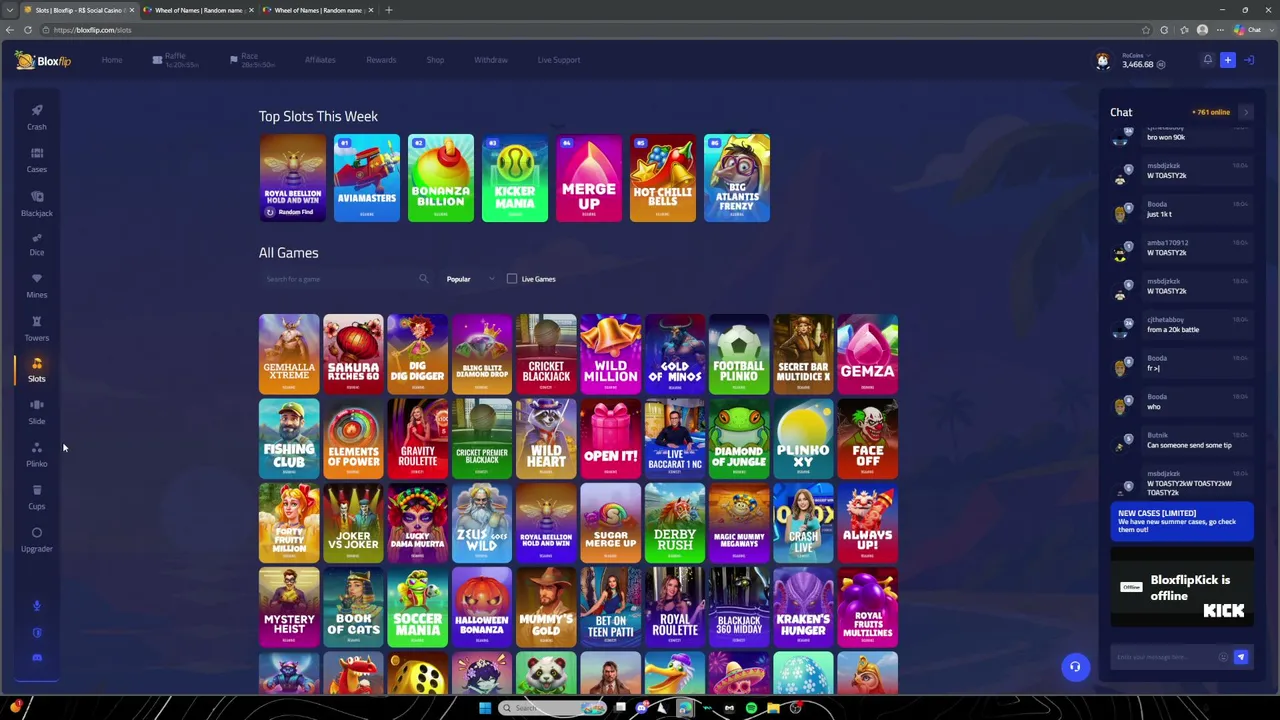The image size is (1280, 720).
Task: Go to the Cups game in the sidebar
Action: (37, 497)
